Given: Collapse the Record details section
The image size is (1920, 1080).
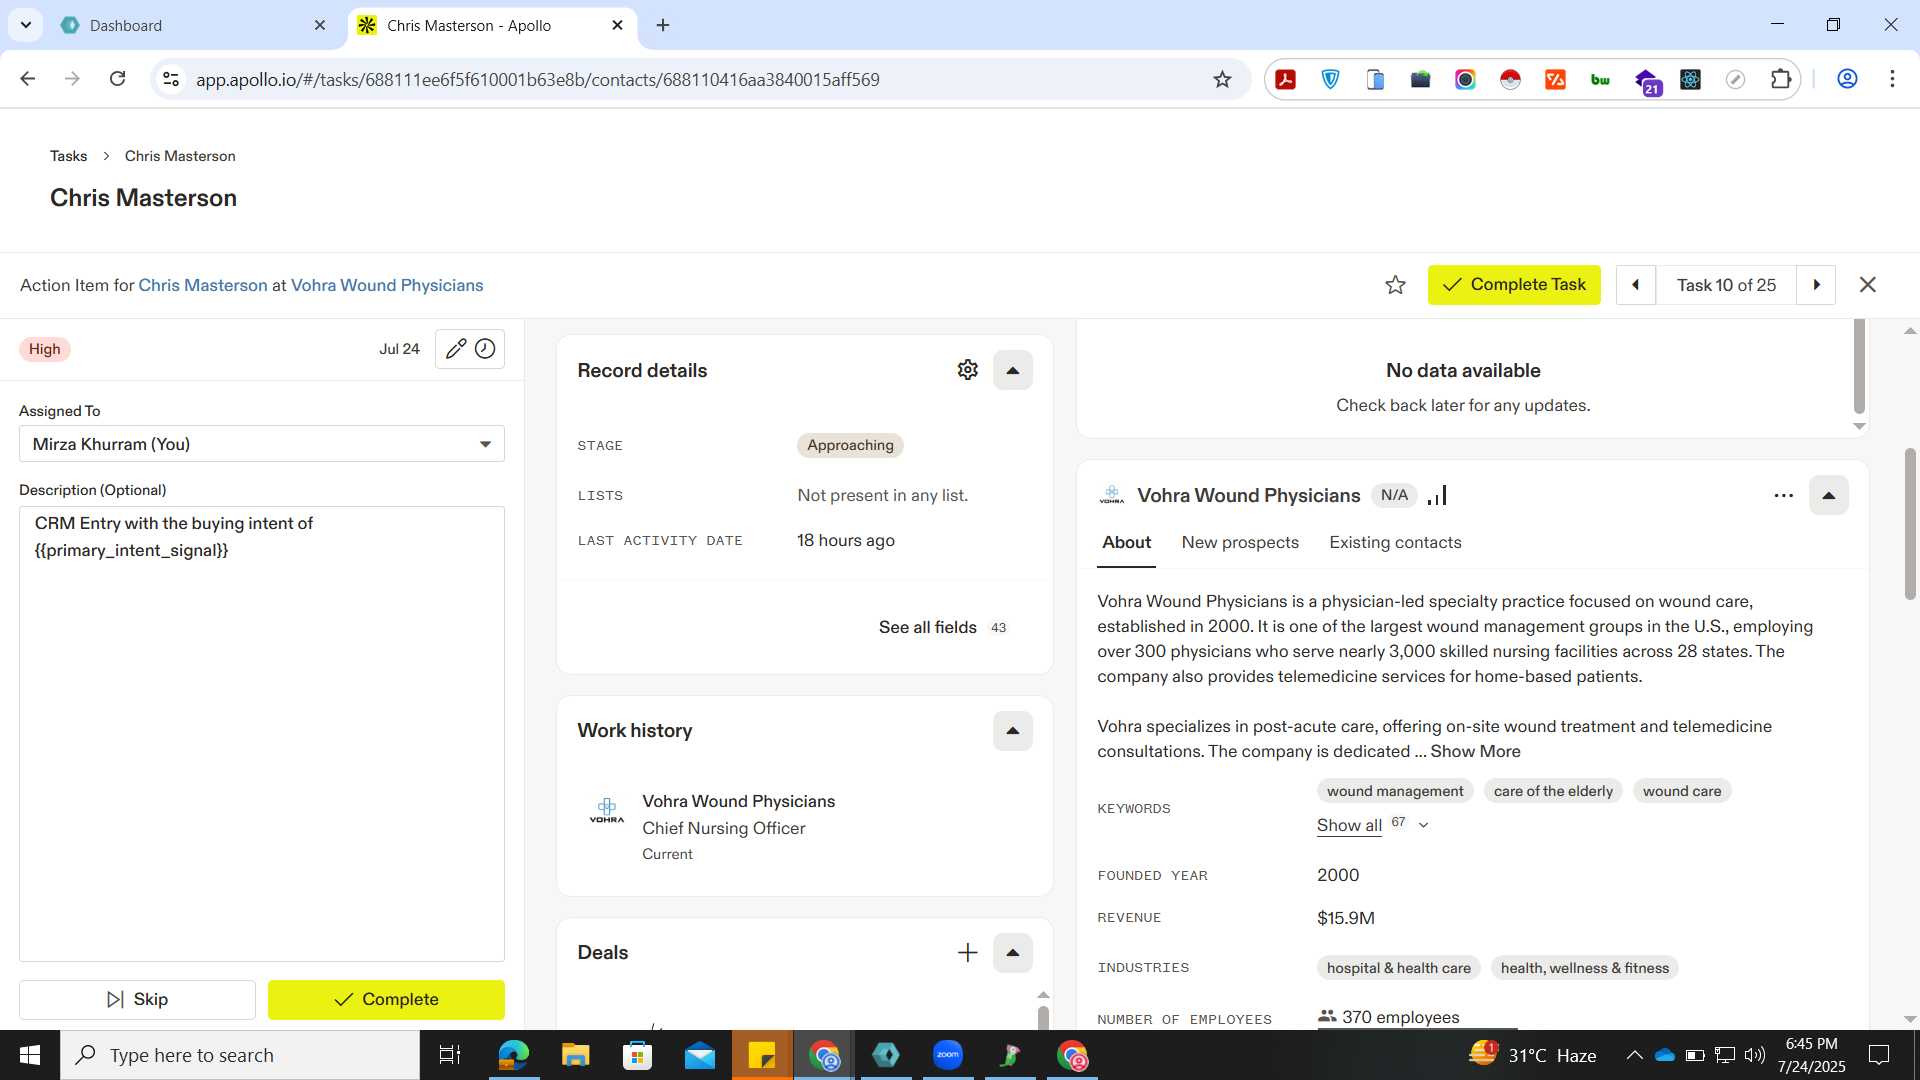Looking at the screenshot, I should pyautogui.click(x=1012, y=370).
